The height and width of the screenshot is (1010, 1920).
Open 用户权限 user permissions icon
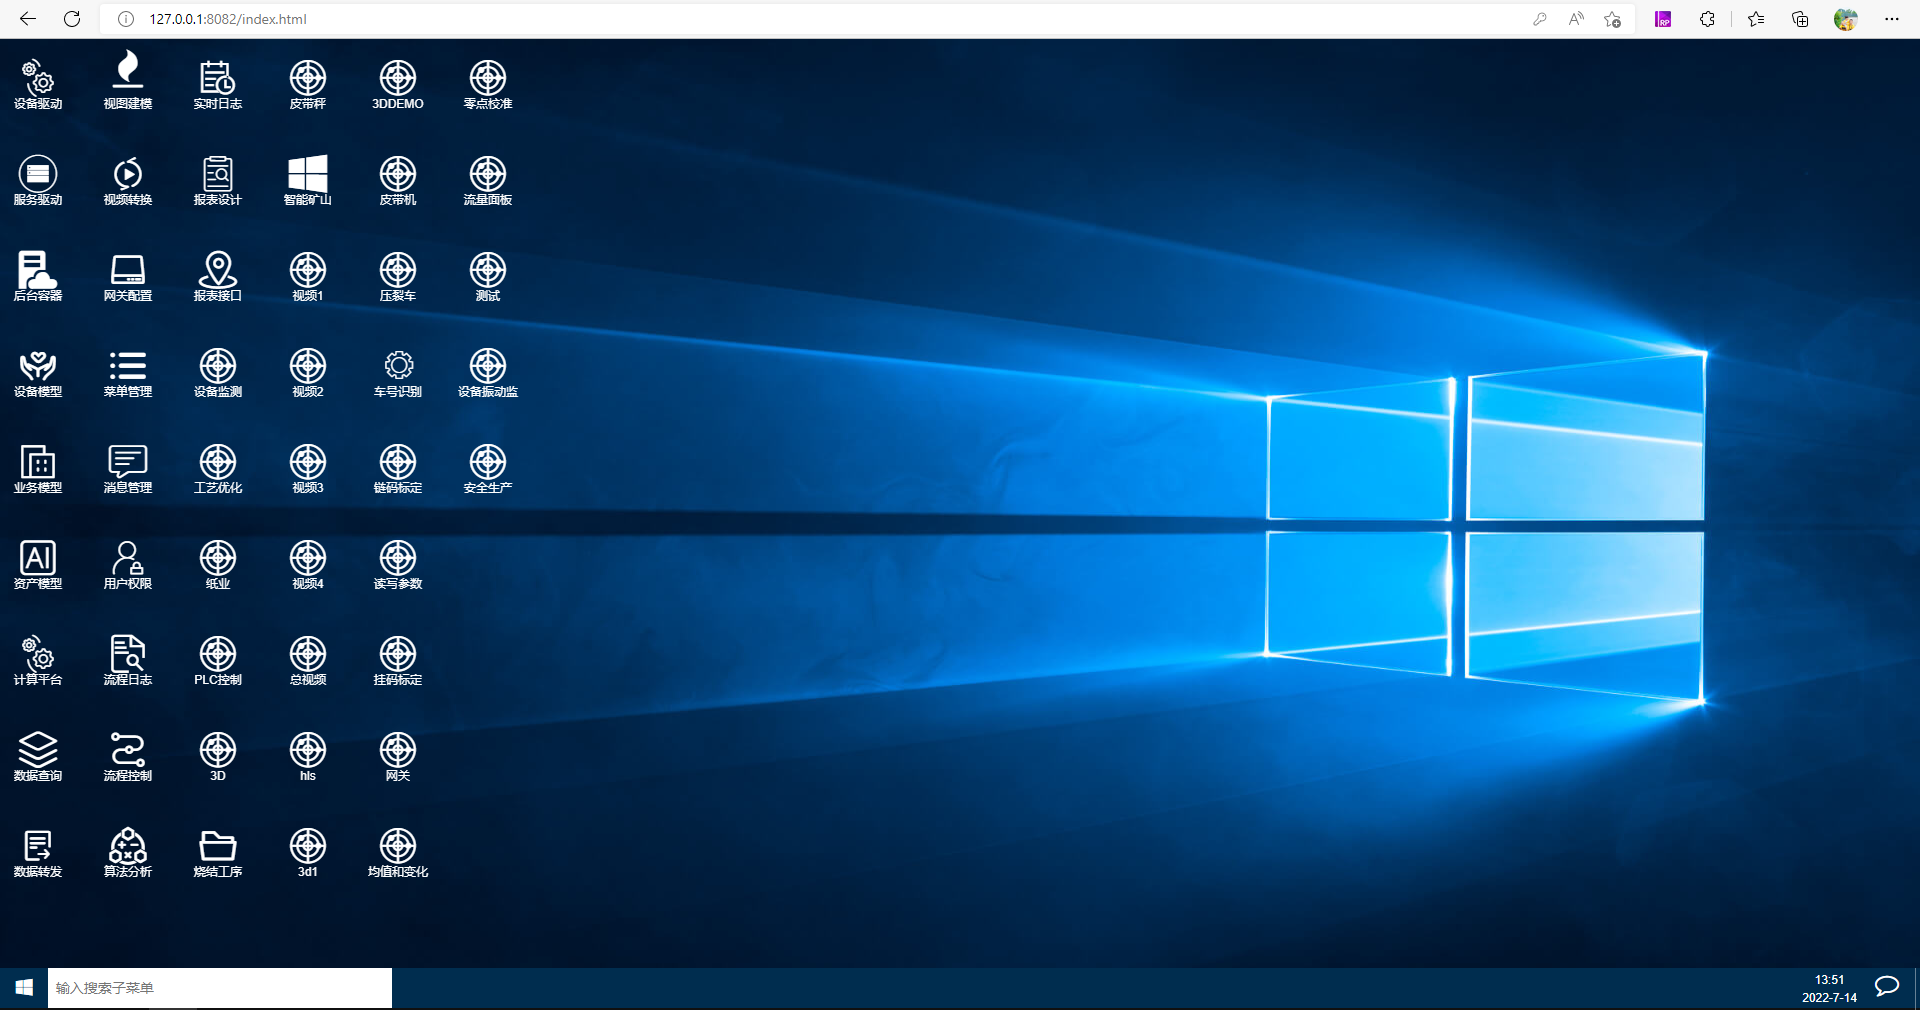(128, 564)
